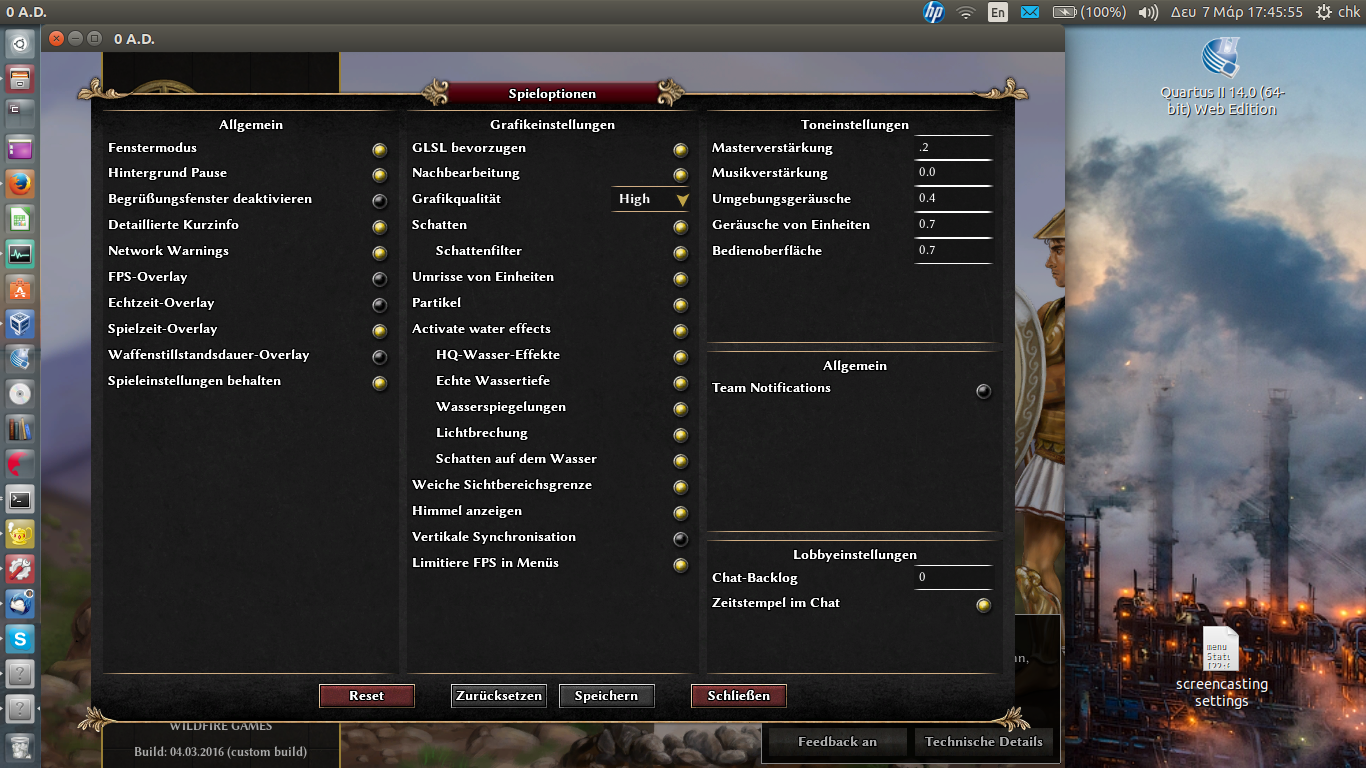Launch VirtualBox from the dock
Screen dimensions: 1366x768
(20, 324)
